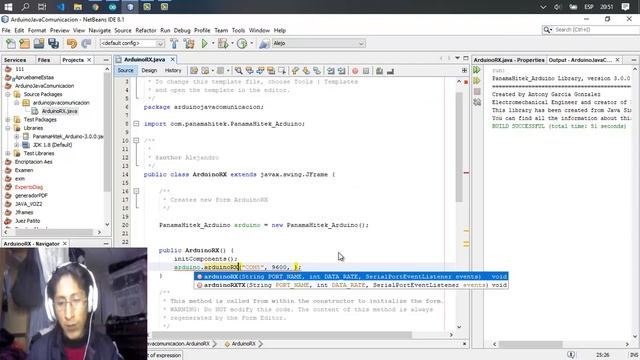Click the Debug Project toolbar icon
This screenshot has height=360, width=640.
point(223,43)
